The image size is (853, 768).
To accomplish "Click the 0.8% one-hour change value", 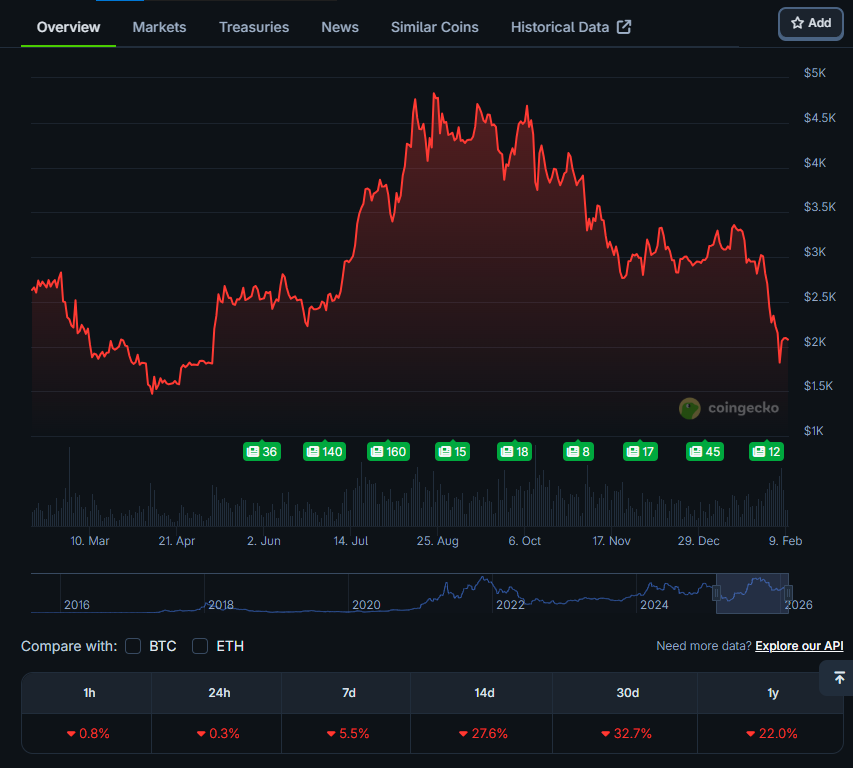I will click(88, 734).
